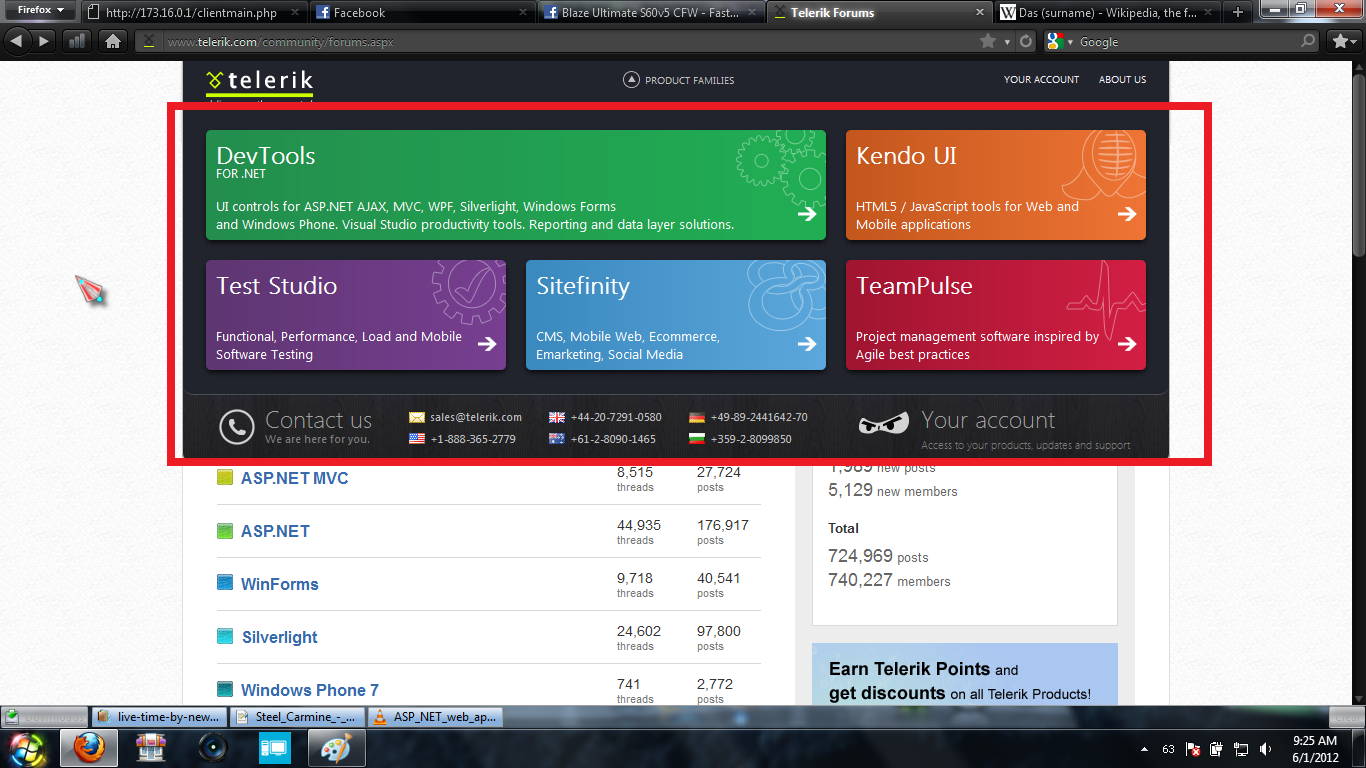Open the camera lens taskbar app
1366x768 pixels.
click(212, 748)
